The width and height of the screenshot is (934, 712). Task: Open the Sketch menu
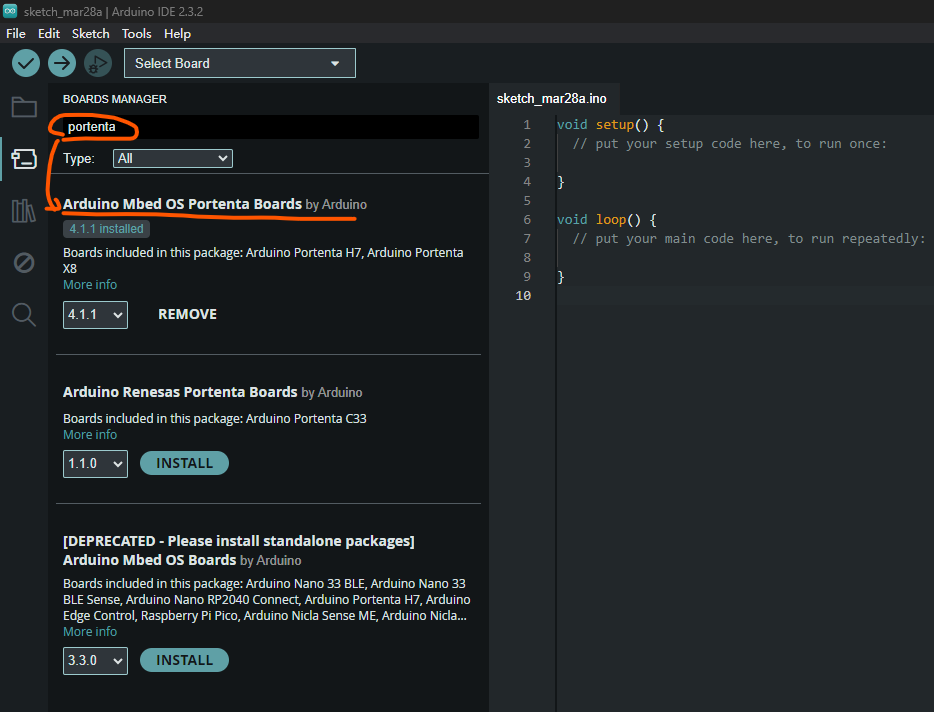(91, 33)
